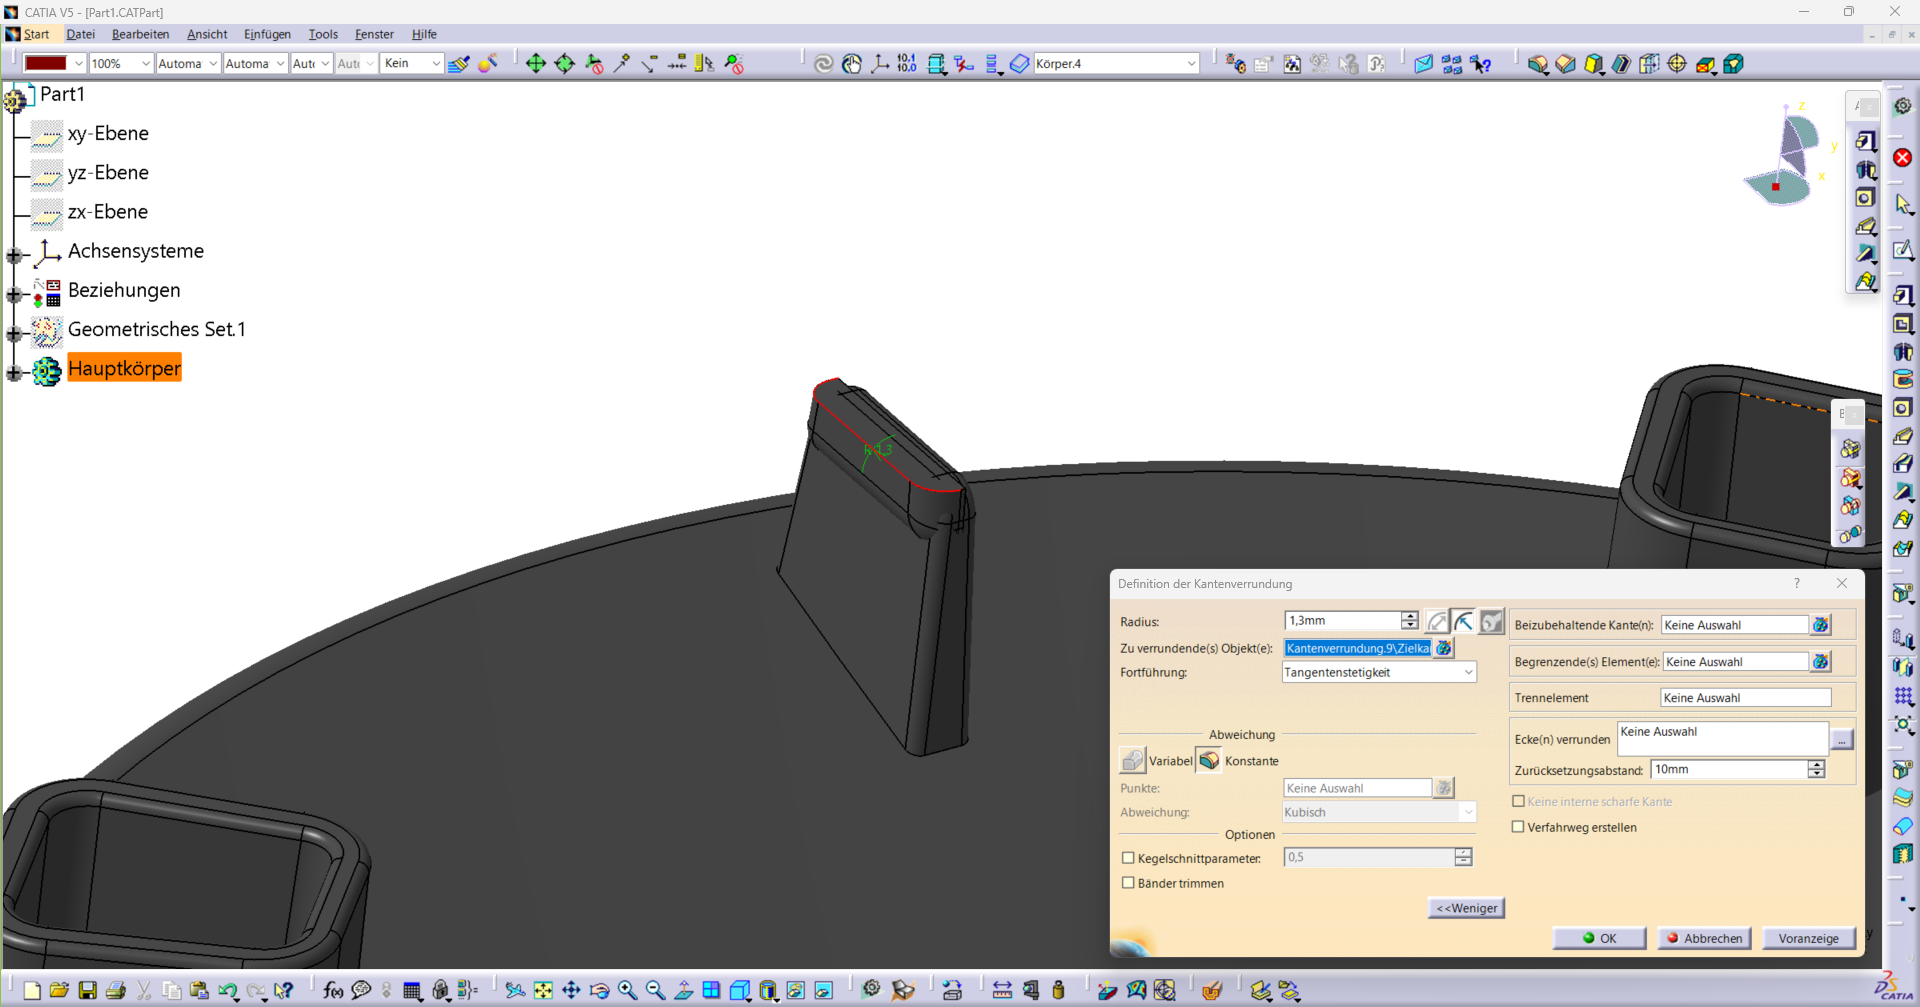The image size is (1920, 1007).
Task: Click the Update All spiral icon
Action: 823,64
